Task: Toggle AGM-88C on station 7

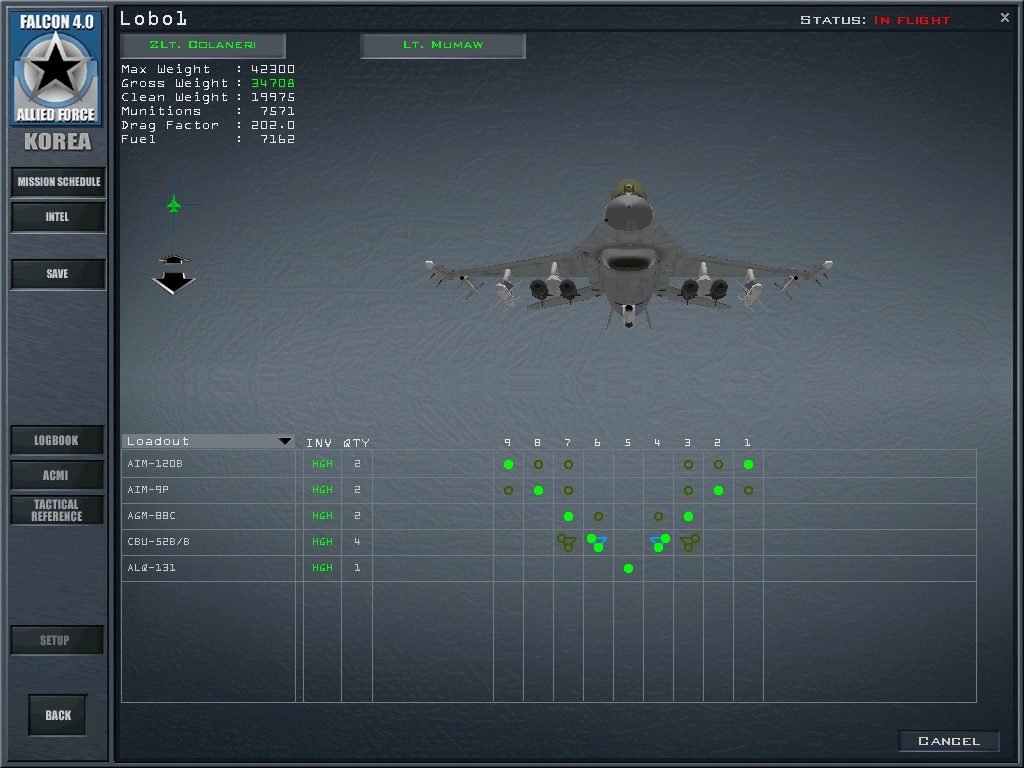Action: point(568,517)
